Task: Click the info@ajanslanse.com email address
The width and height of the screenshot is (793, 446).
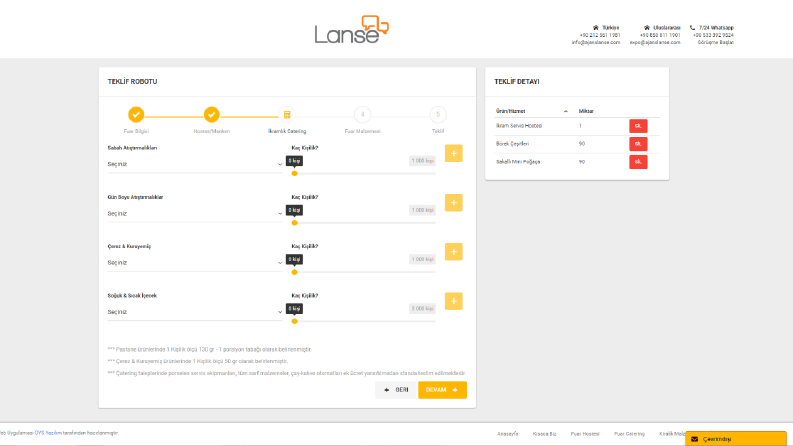Action: point(596,42)
